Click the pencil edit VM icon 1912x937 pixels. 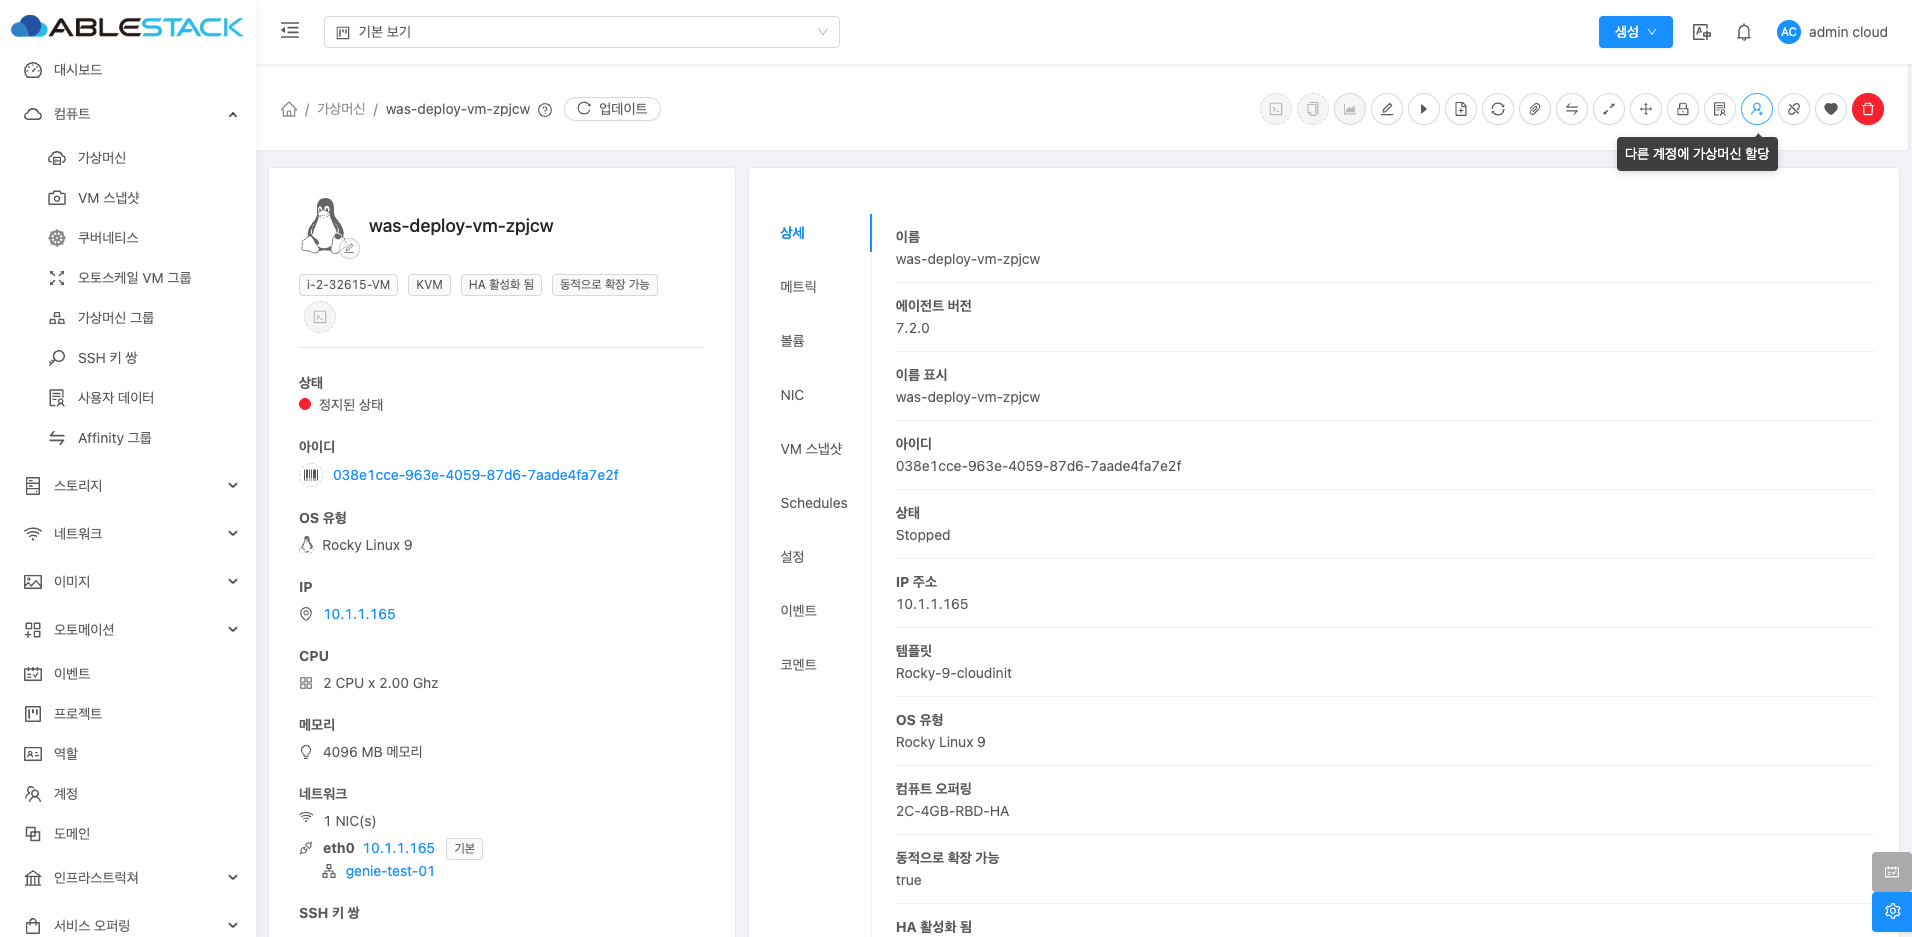click(1386, 109)
